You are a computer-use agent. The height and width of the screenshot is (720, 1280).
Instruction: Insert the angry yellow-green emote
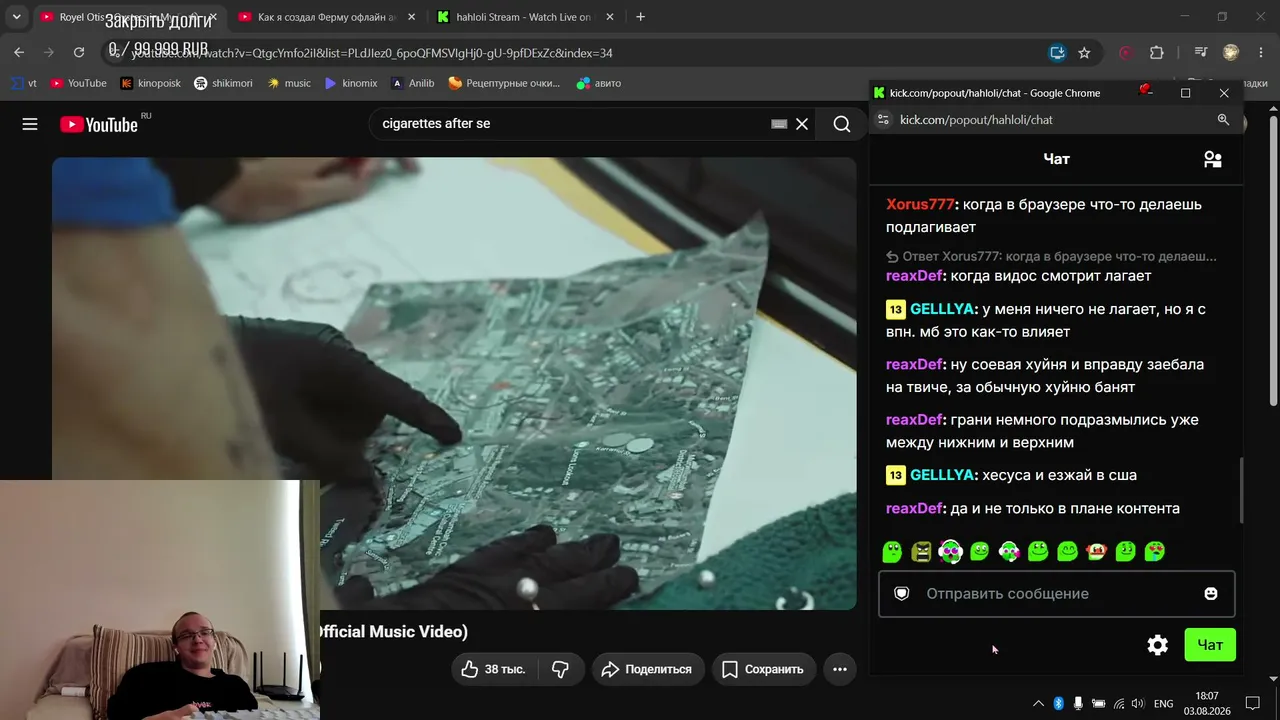(921, 551)
